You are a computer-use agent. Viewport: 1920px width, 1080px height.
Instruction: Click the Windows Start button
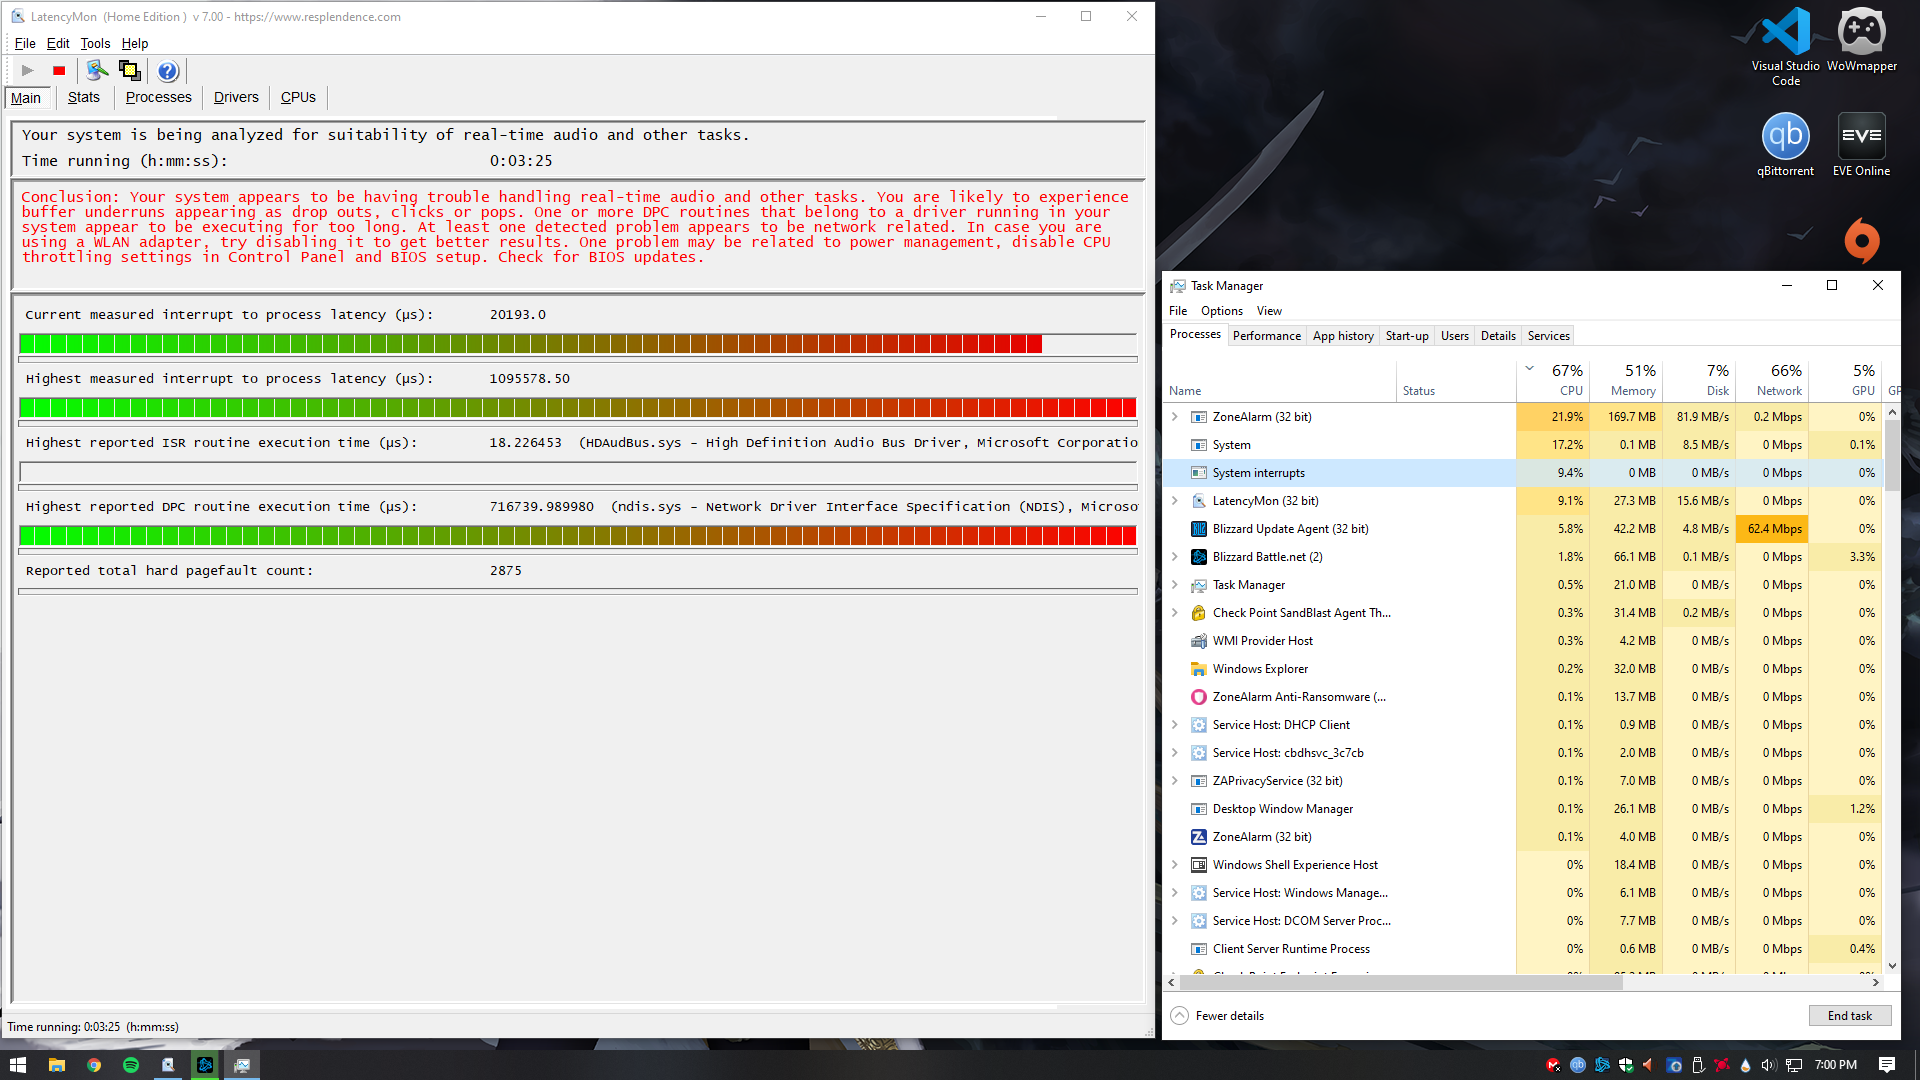pos(18,1065)
